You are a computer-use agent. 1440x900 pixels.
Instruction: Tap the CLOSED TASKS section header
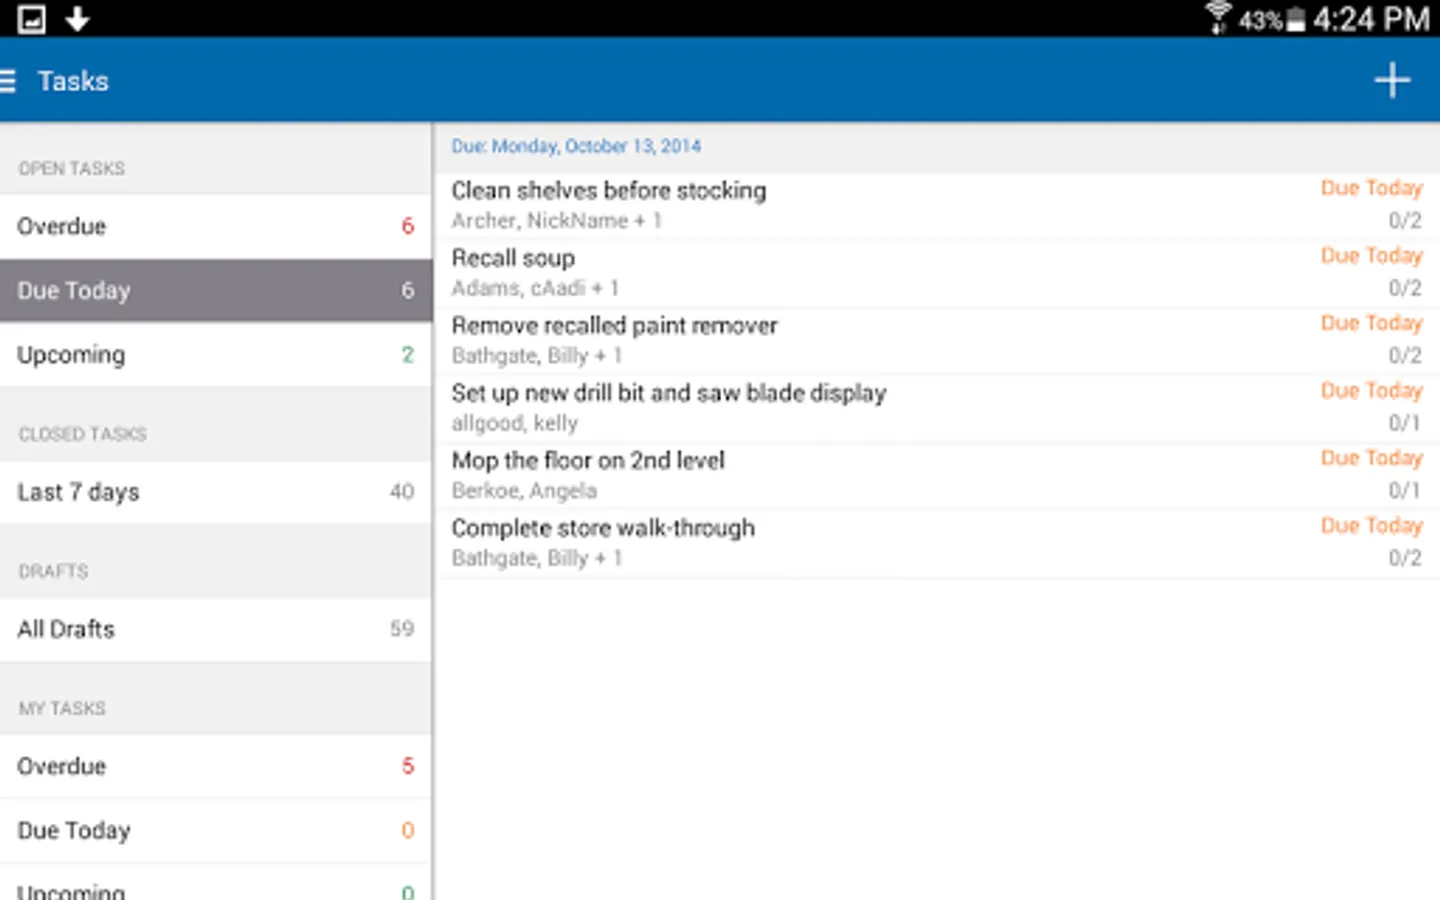tap(83, 434)
